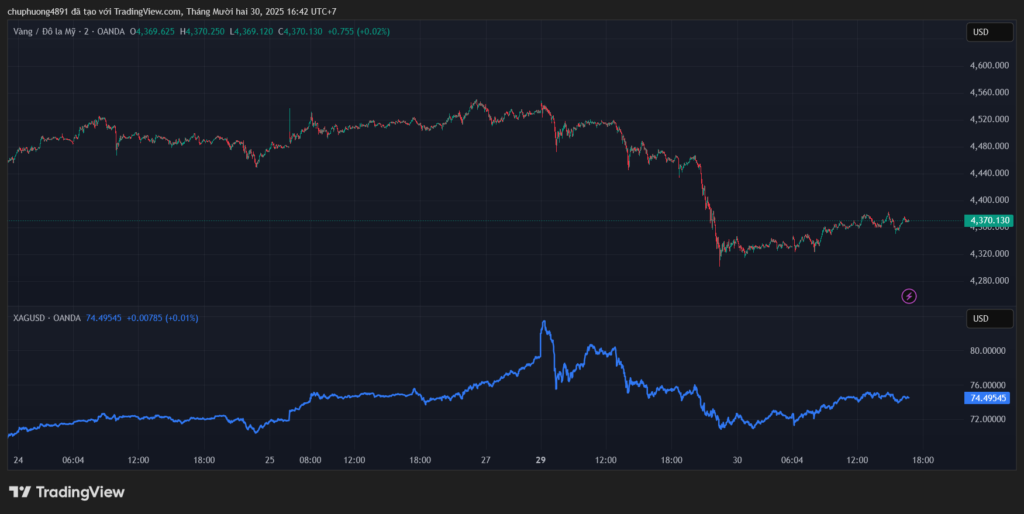
Task: Click the closing price C4,370.130 value
Action: 300,32
